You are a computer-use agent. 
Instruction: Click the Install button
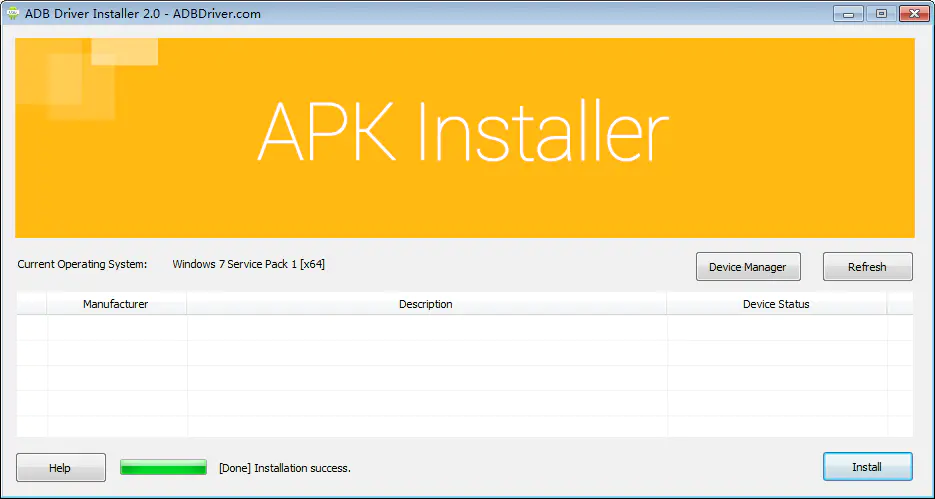click(867, 467)
